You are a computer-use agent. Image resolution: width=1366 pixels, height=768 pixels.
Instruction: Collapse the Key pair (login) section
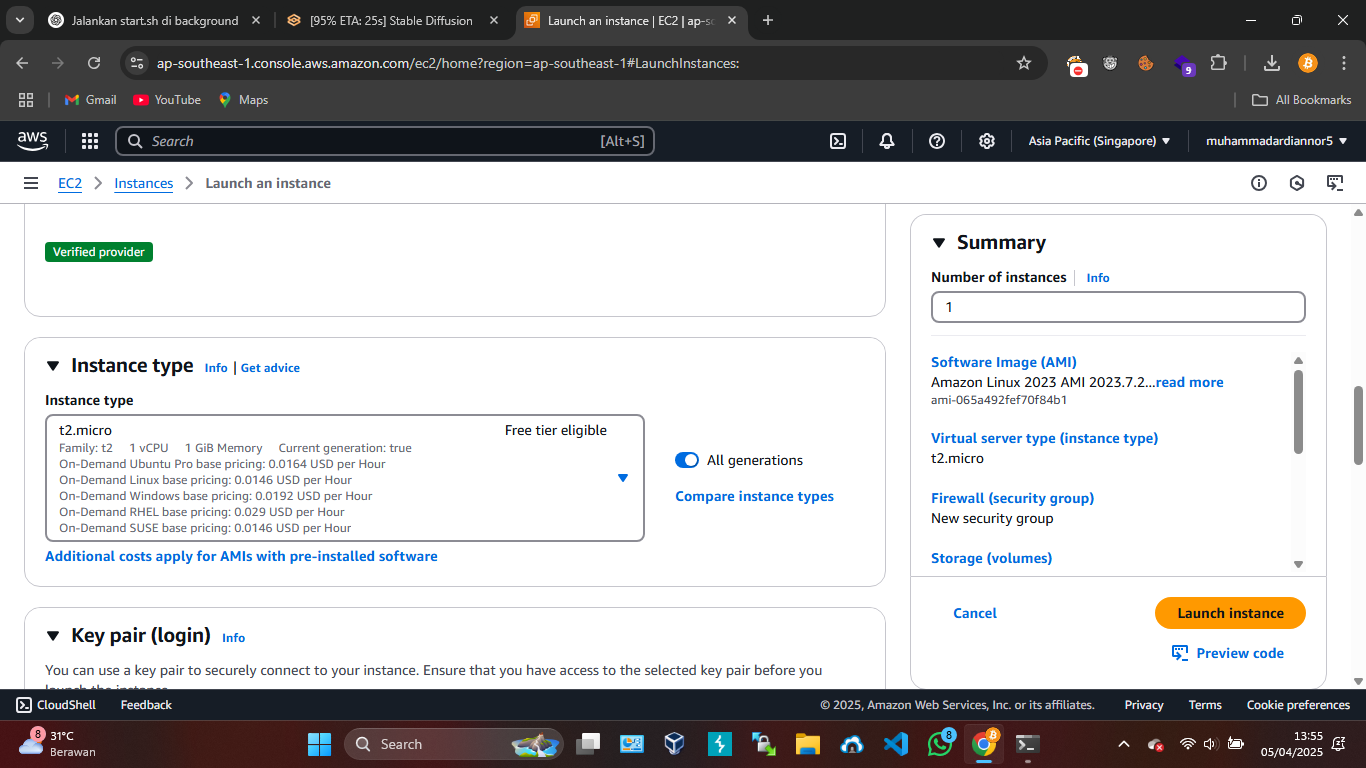[x=53, y=636]
